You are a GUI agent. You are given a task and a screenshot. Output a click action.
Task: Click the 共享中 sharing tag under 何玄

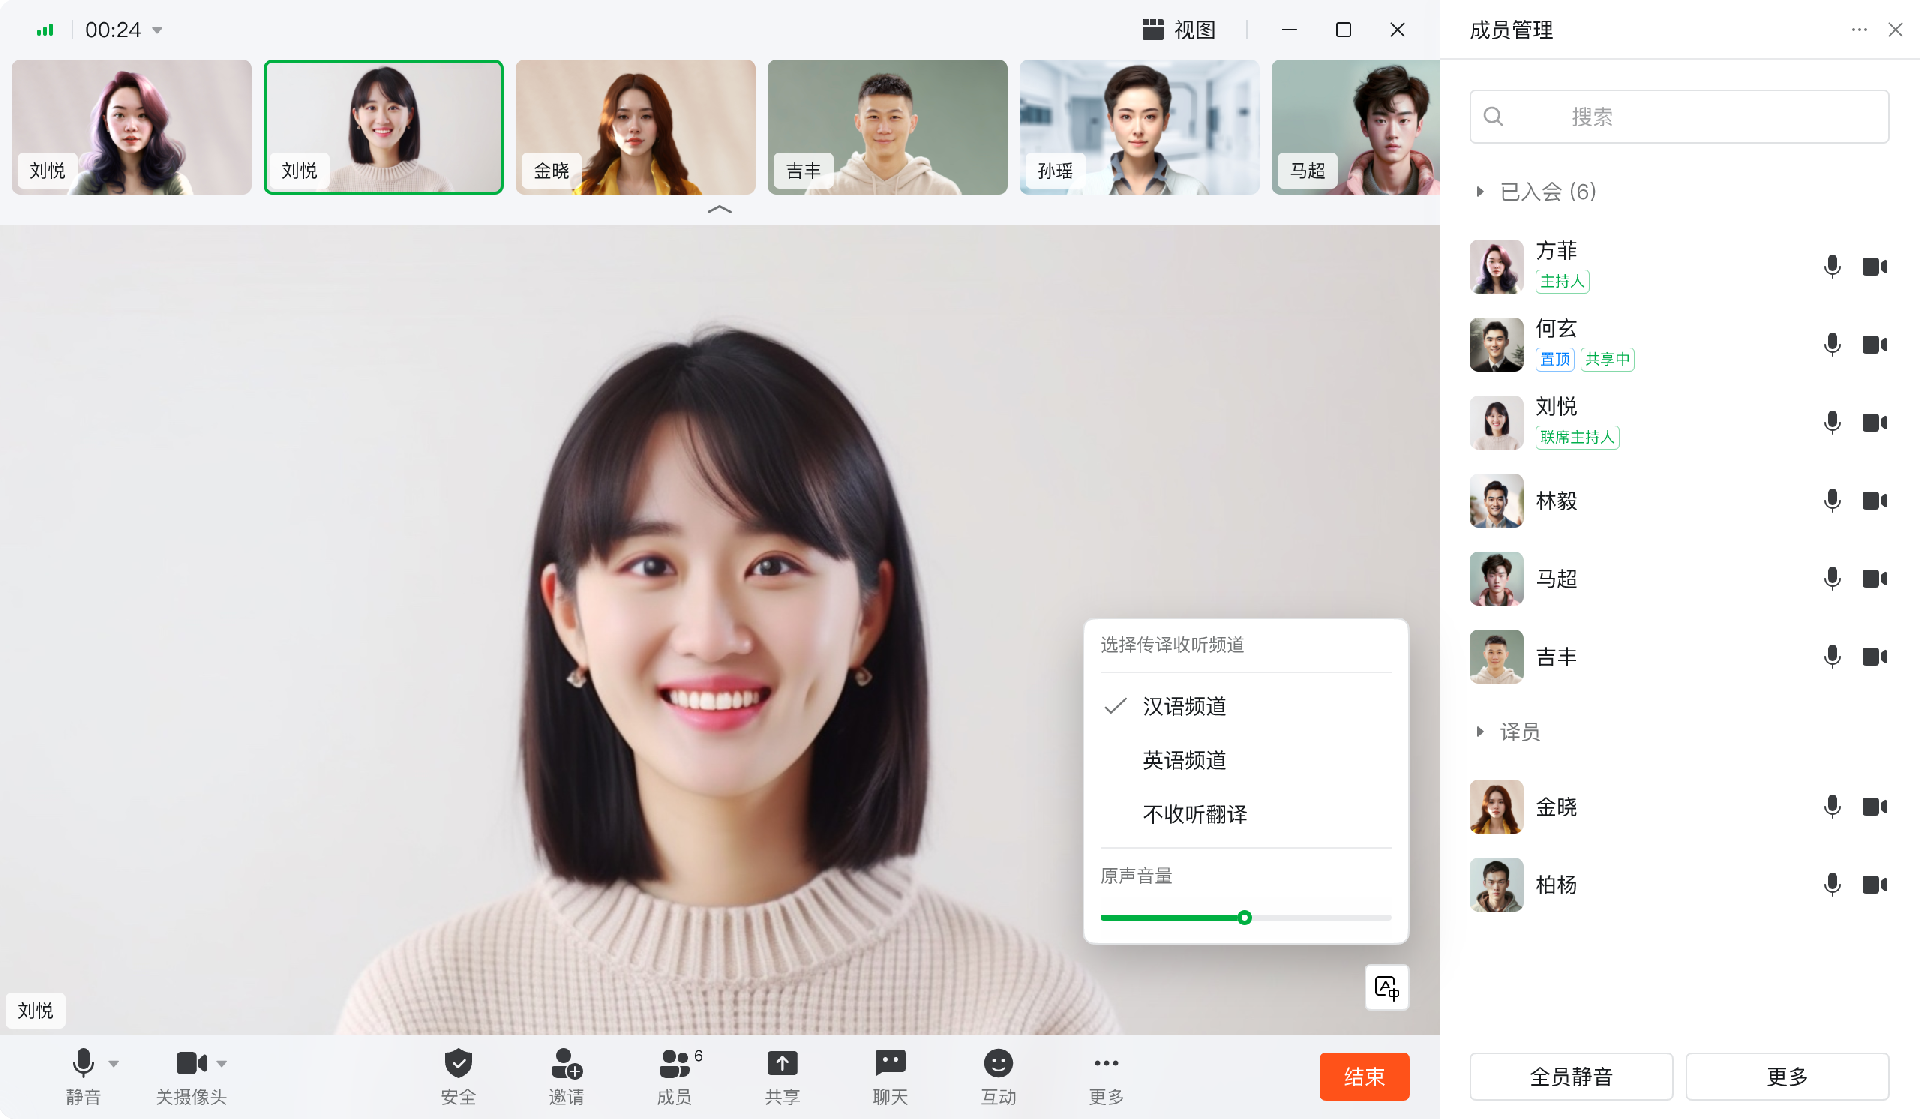1608,360
